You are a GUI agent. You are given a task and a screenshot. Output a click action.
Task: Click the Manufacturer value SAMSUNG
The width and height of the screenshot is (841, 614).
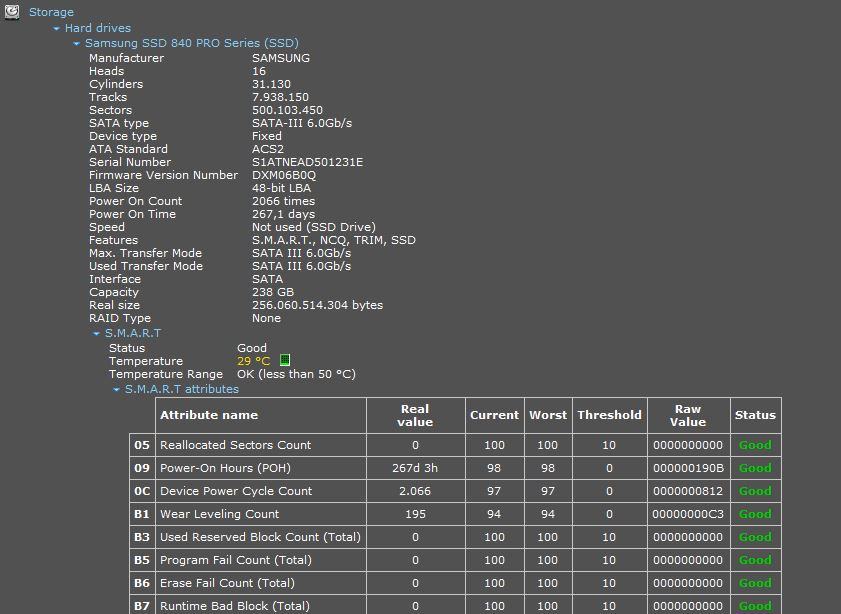point(281,58)
